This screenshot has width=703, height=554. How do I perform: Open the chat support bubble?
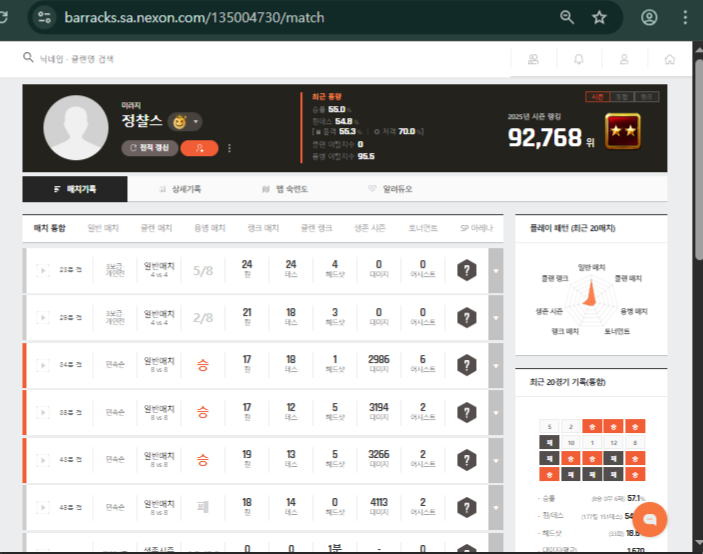(648, 519)
